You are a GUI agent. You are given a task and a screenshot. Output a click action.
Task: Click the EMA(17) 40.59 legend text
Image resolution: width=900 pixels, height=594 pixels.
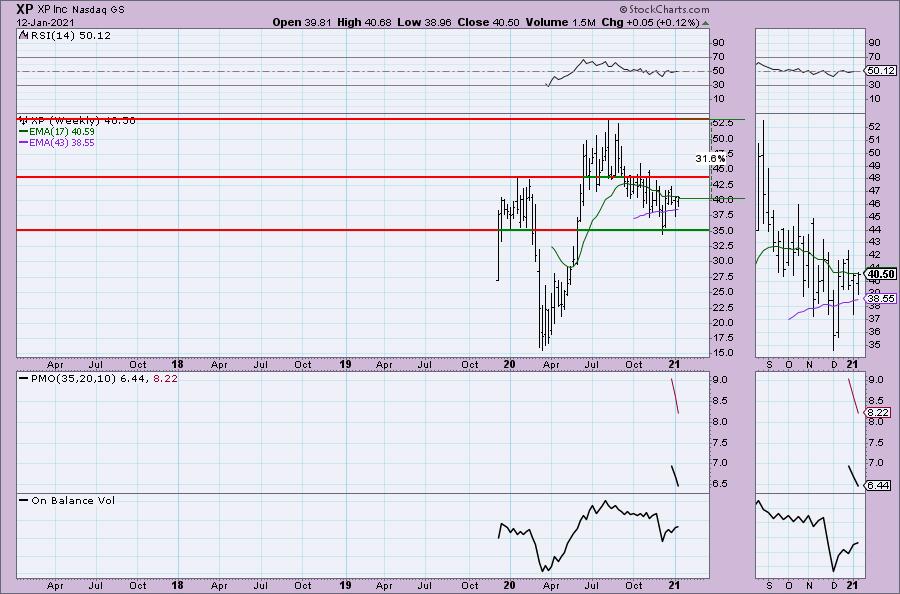pyautogui.click(x=62, y=131)
